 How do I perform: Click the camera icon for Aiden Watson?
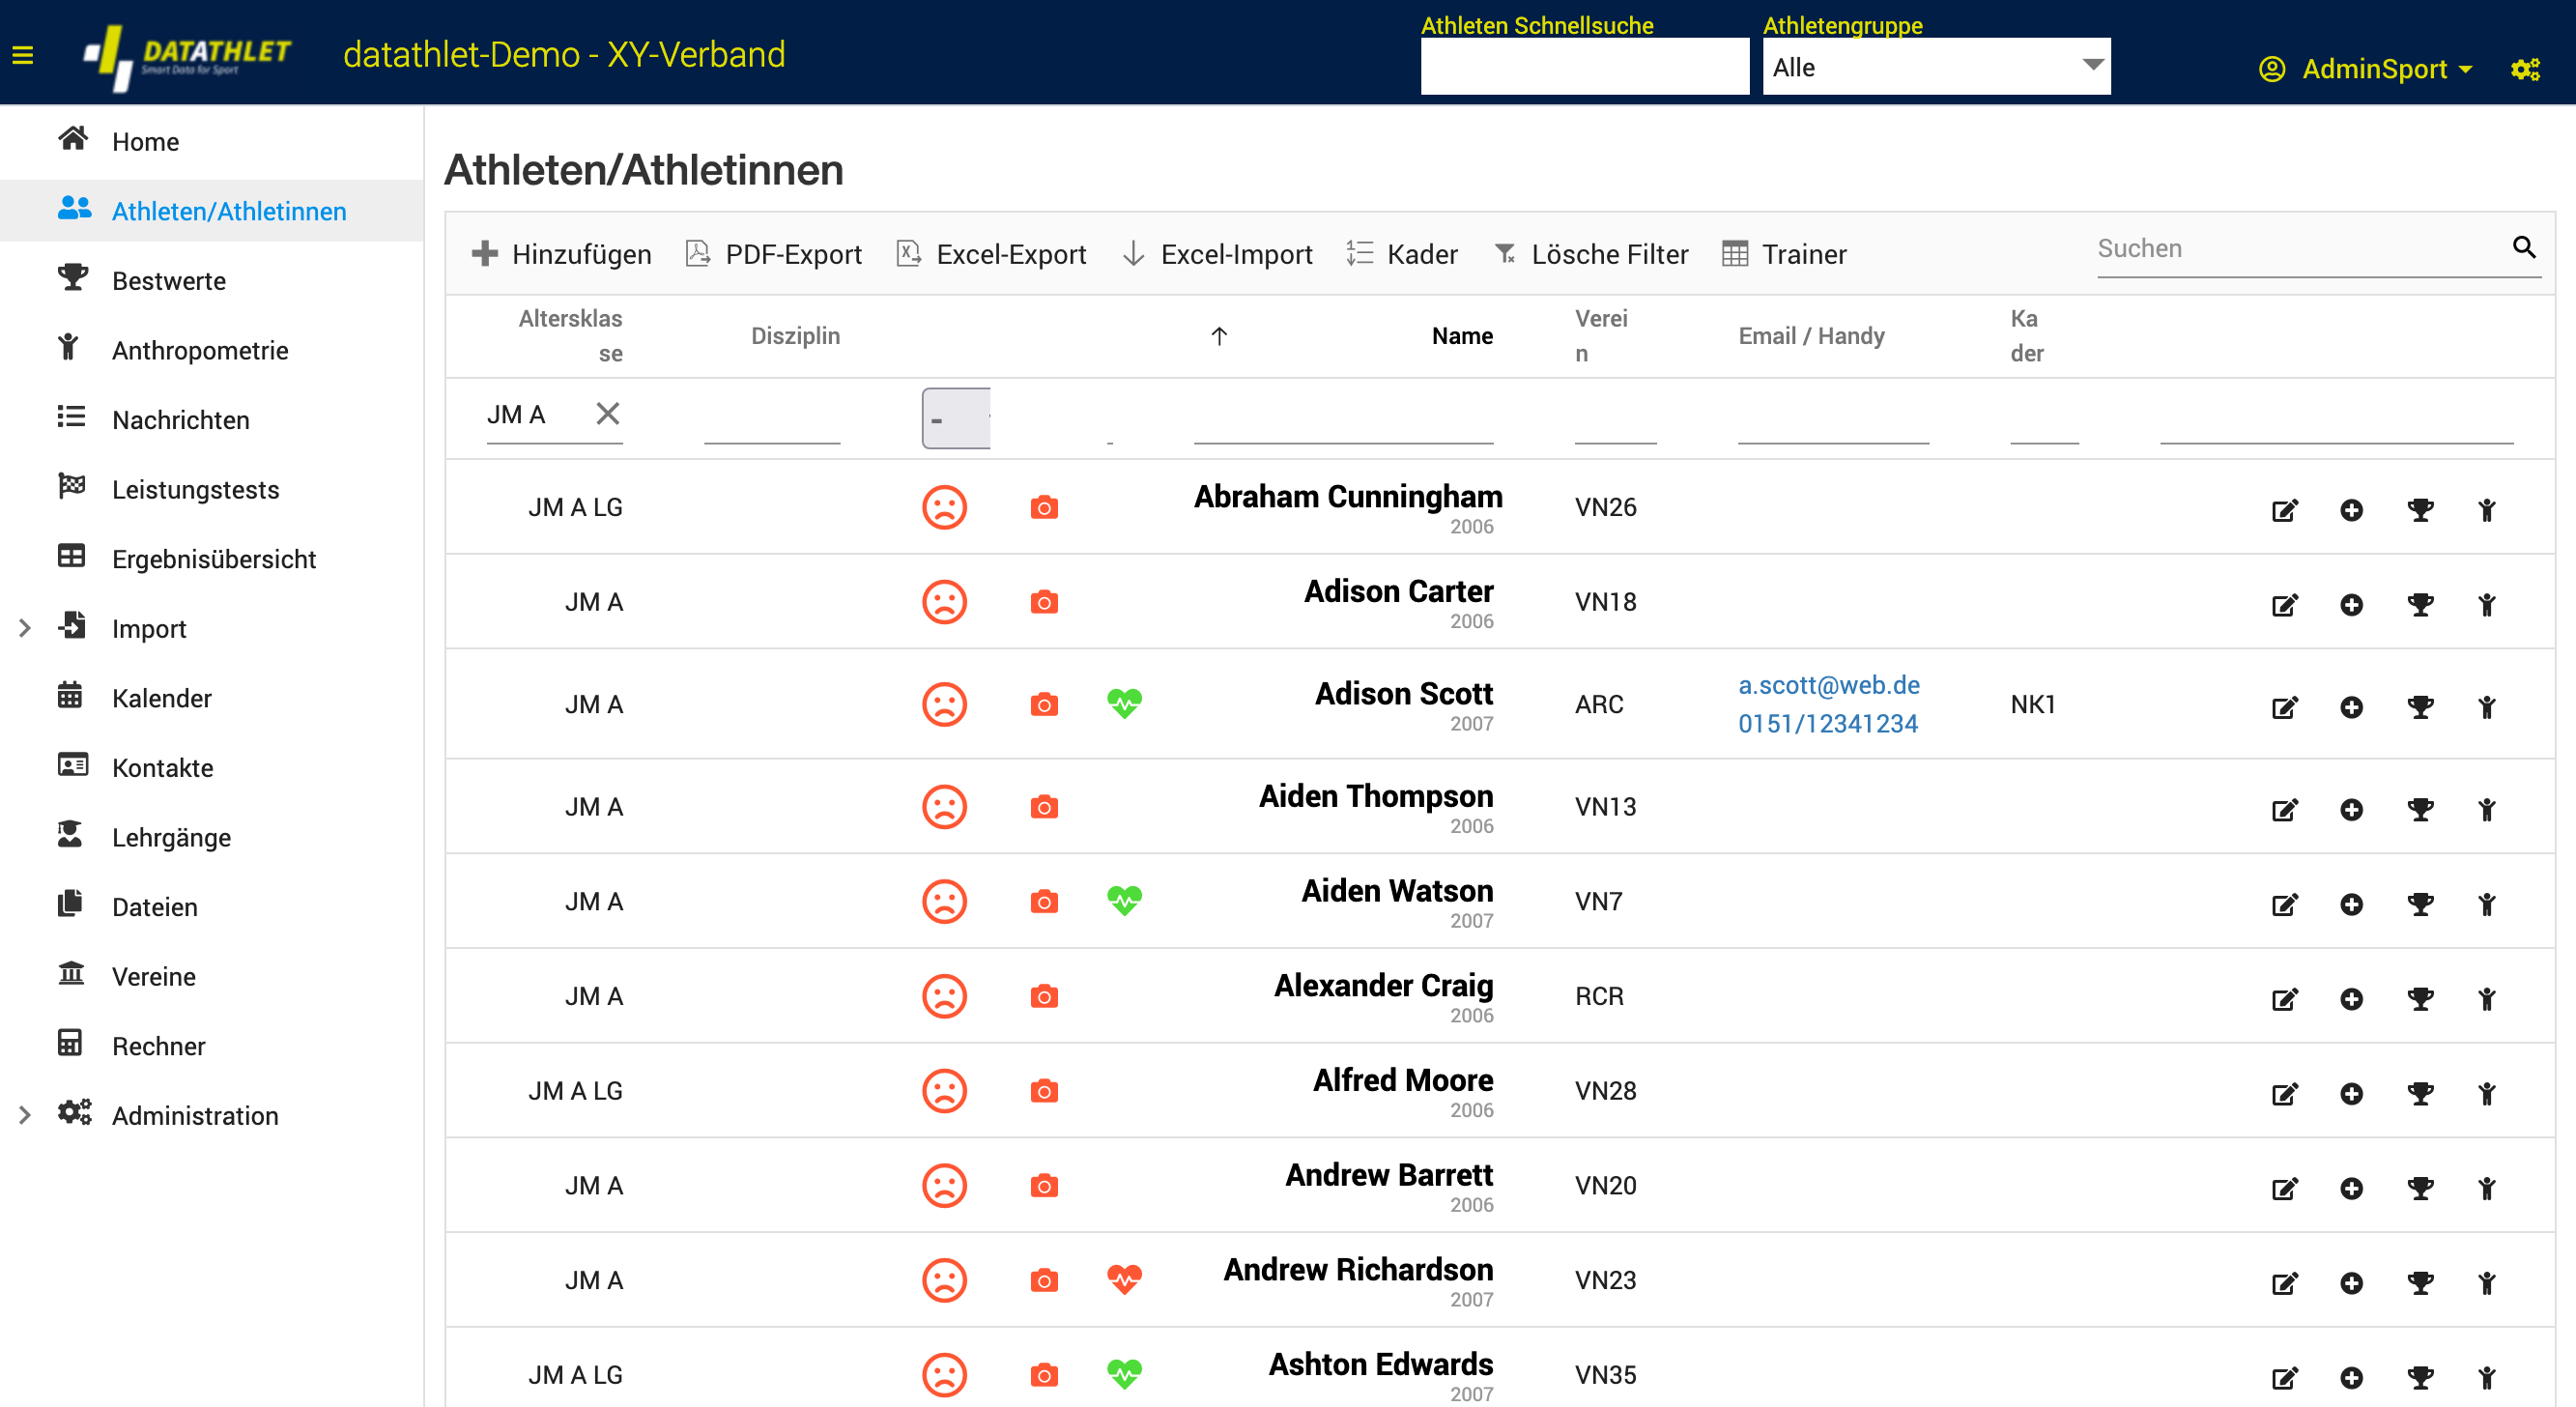(1044, 901)
